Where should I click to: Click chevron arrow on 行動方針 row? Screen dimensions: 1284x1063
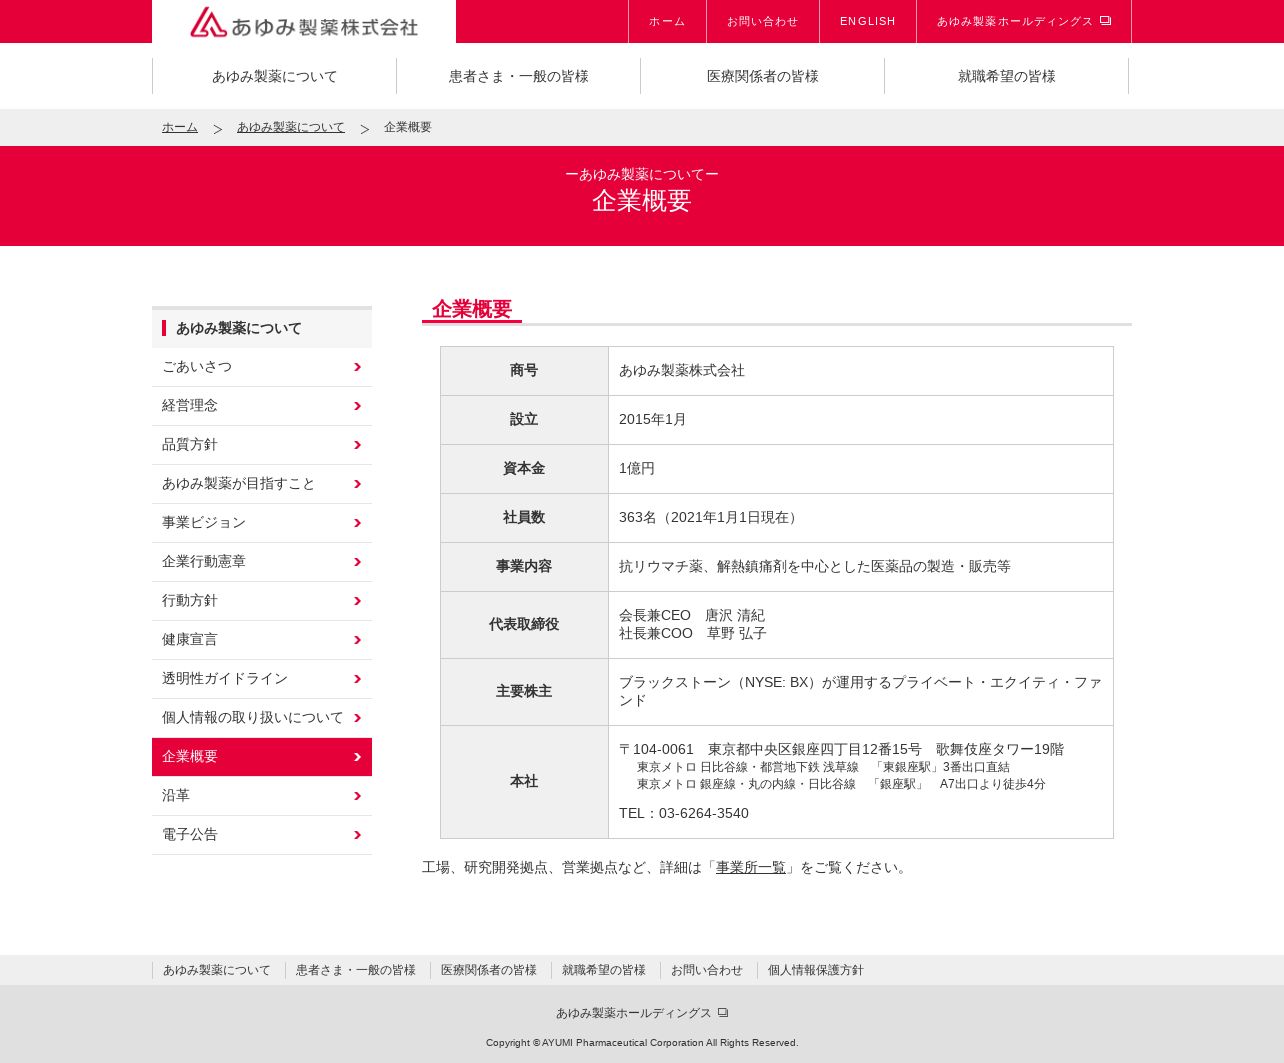[357, 601]
